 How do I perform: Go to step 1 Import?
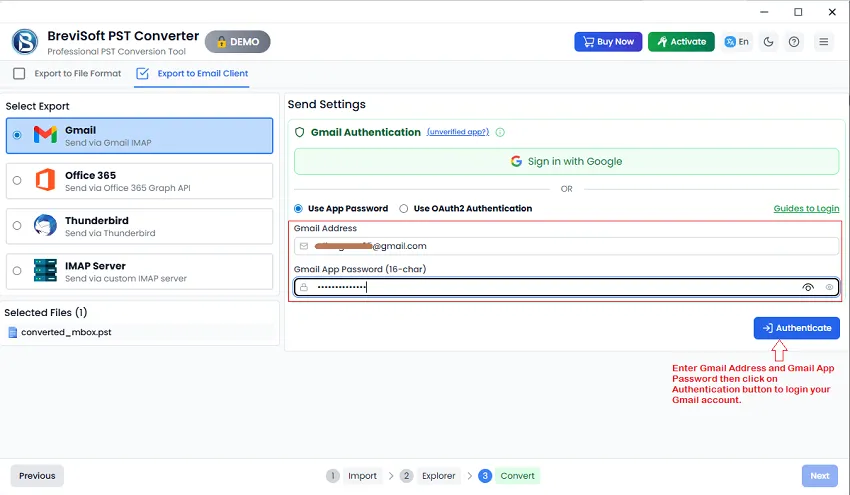[x=353, y=475]
